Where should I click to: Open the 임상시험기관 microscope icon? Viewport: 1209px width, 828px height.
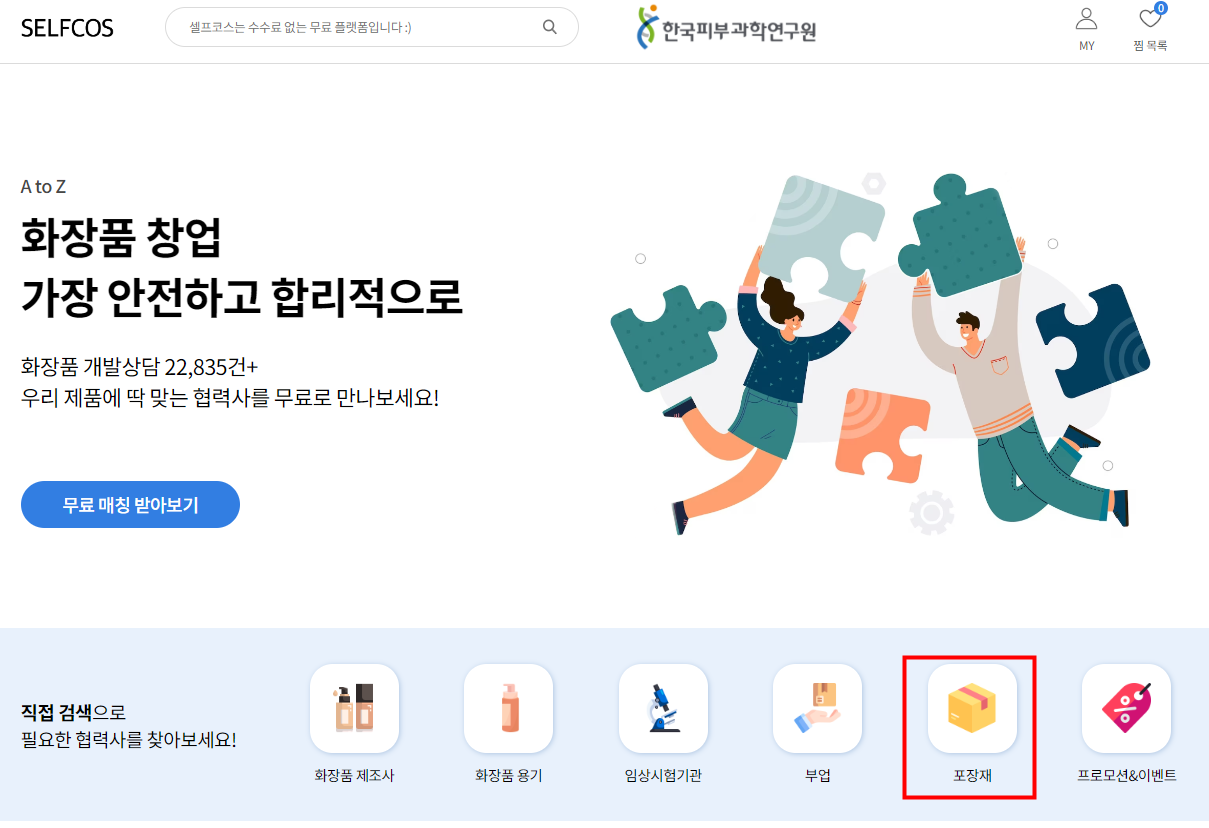coord(663,709)
